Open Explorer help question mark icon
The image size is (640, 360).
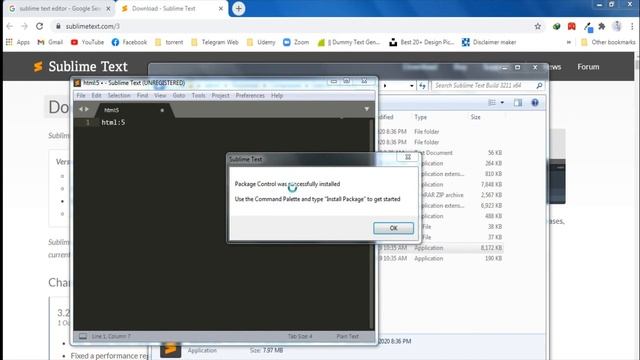(535, 102)
